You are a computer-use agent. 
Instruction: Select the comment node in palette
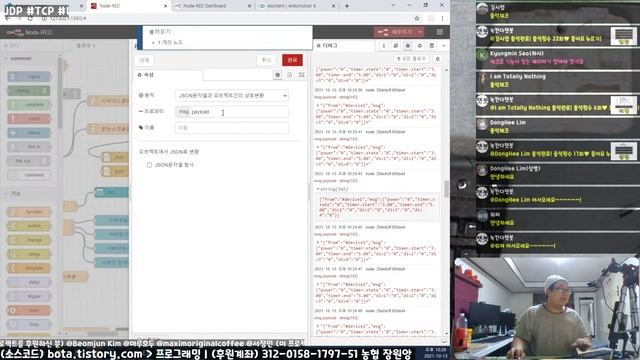(x=29, y=175)
